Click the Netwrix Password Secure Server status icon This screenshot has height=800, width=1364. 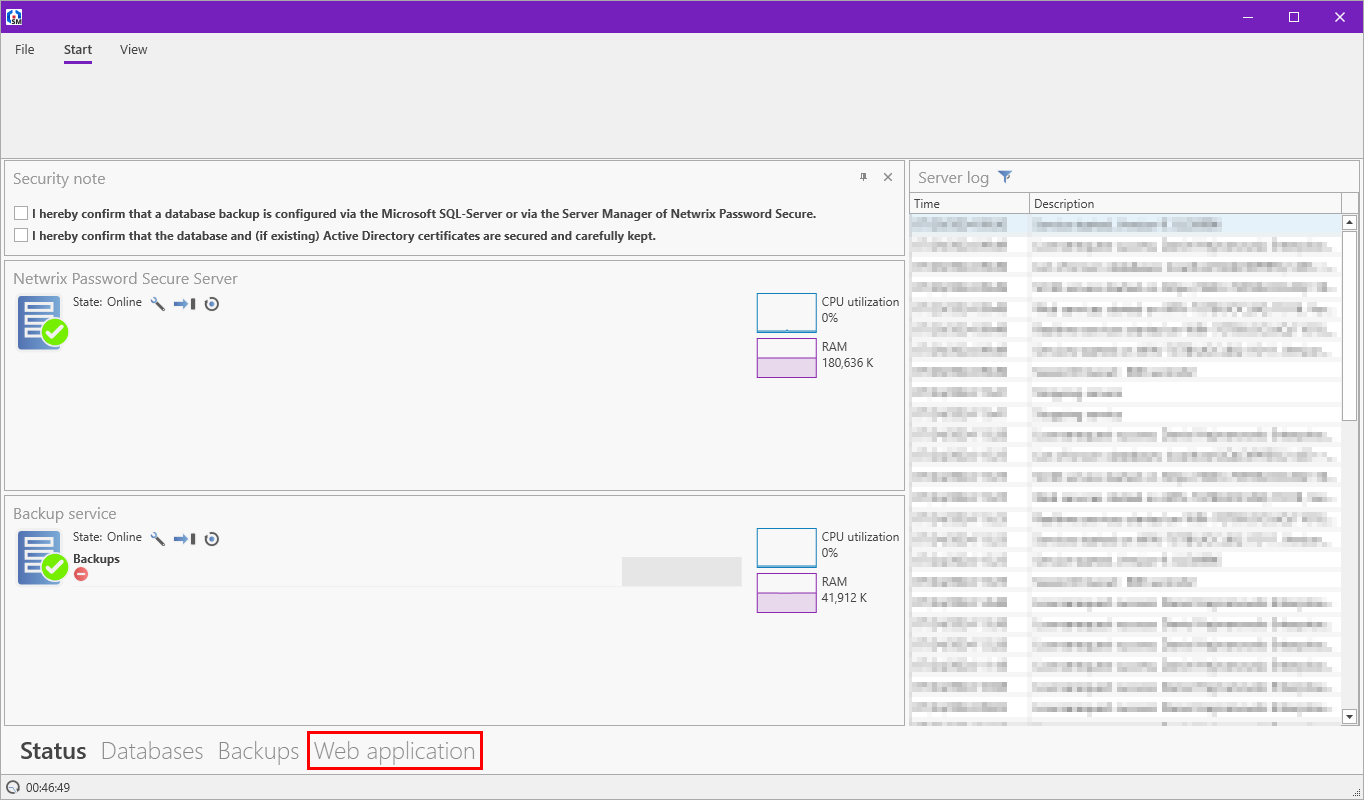[42, 322]
